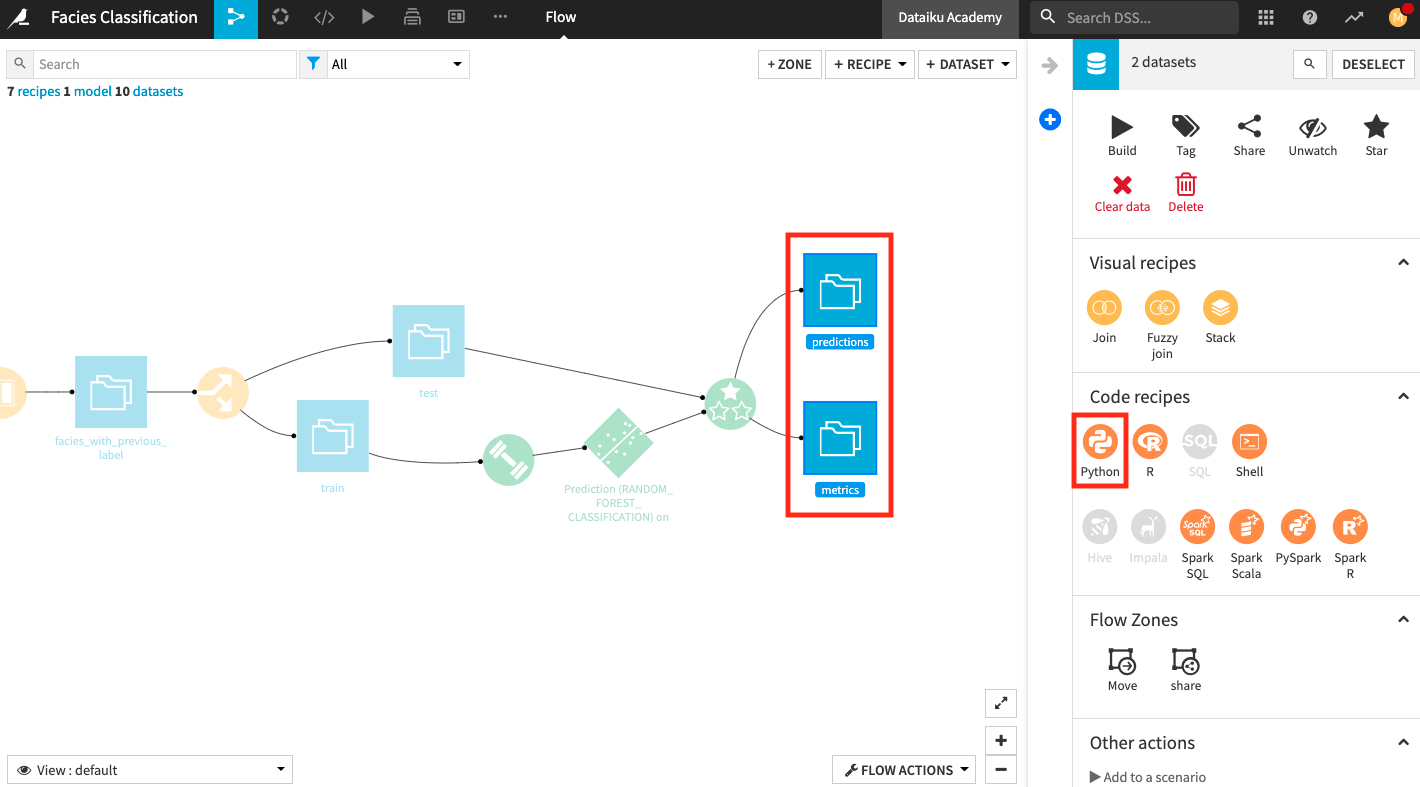Switch to the Flow tab
Viewport: 1420px width, 787px height.
[560, 17]
